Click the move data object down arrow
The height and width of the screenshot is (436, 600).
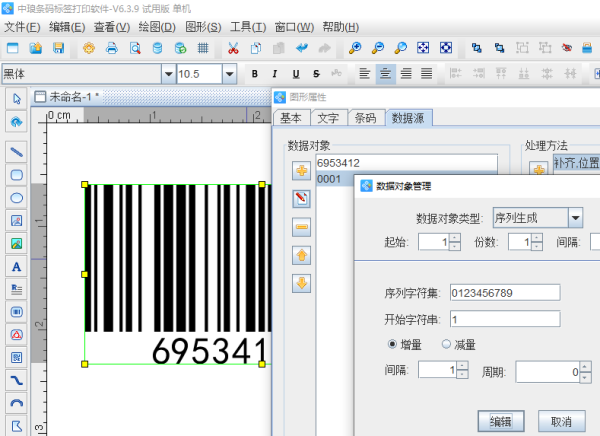(301, 283)
